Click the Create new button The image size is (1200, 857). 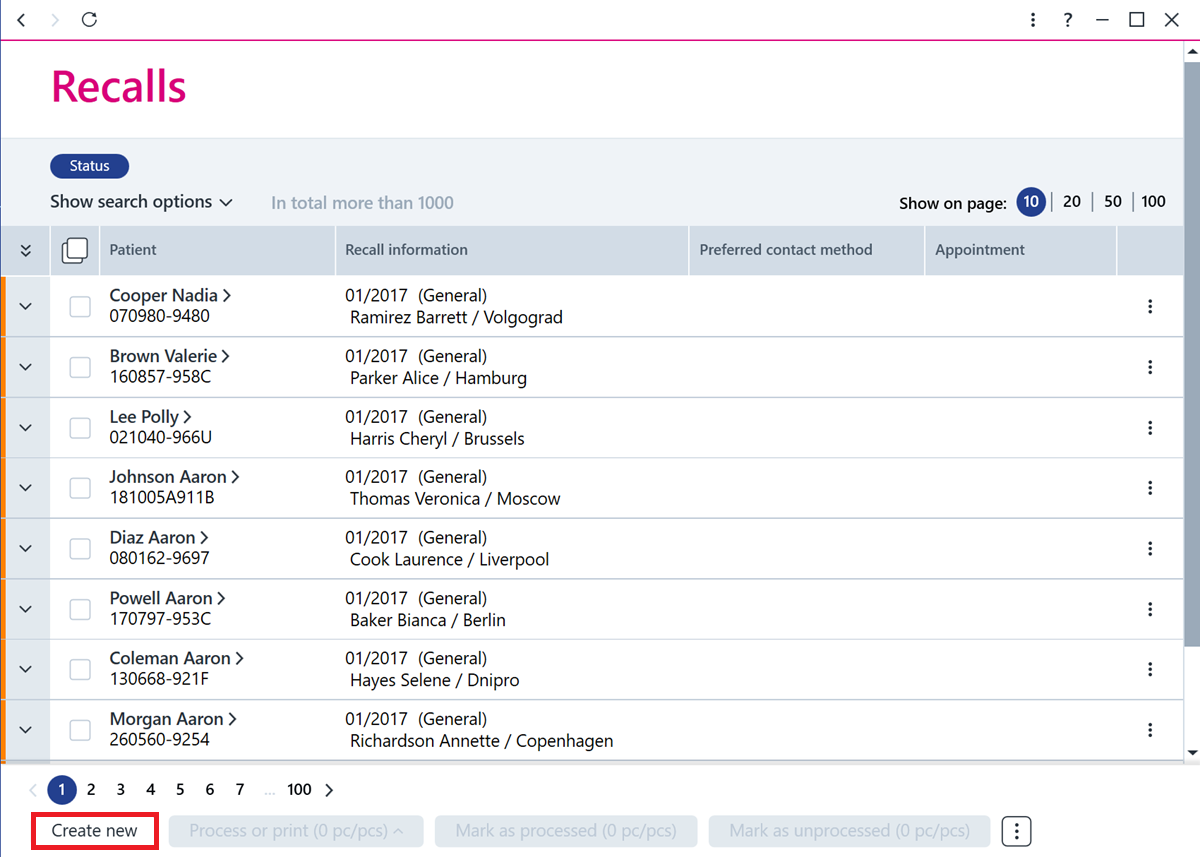[x=95, y=831]
